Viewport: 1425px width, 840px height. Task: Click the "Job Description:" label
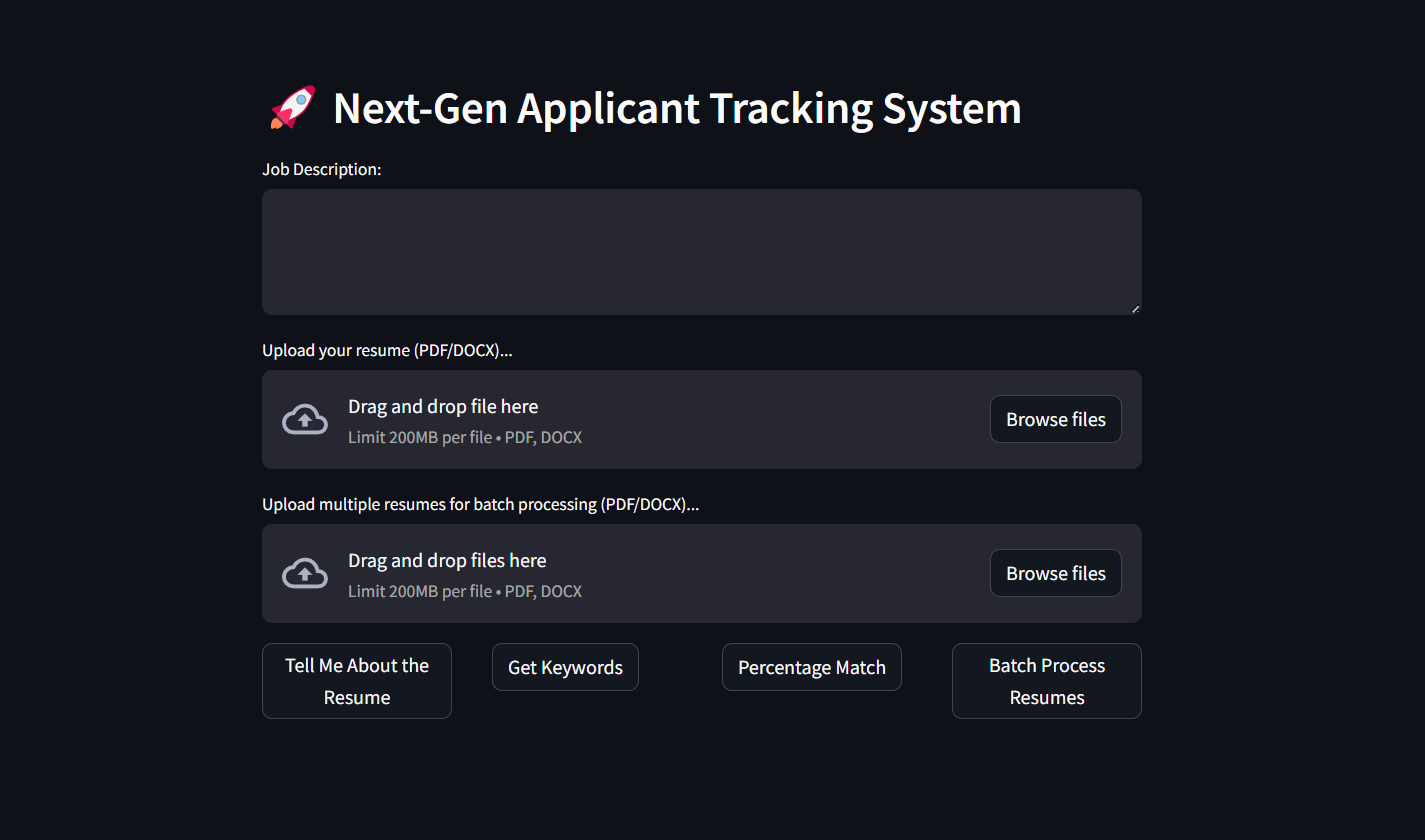coord(322,169)
